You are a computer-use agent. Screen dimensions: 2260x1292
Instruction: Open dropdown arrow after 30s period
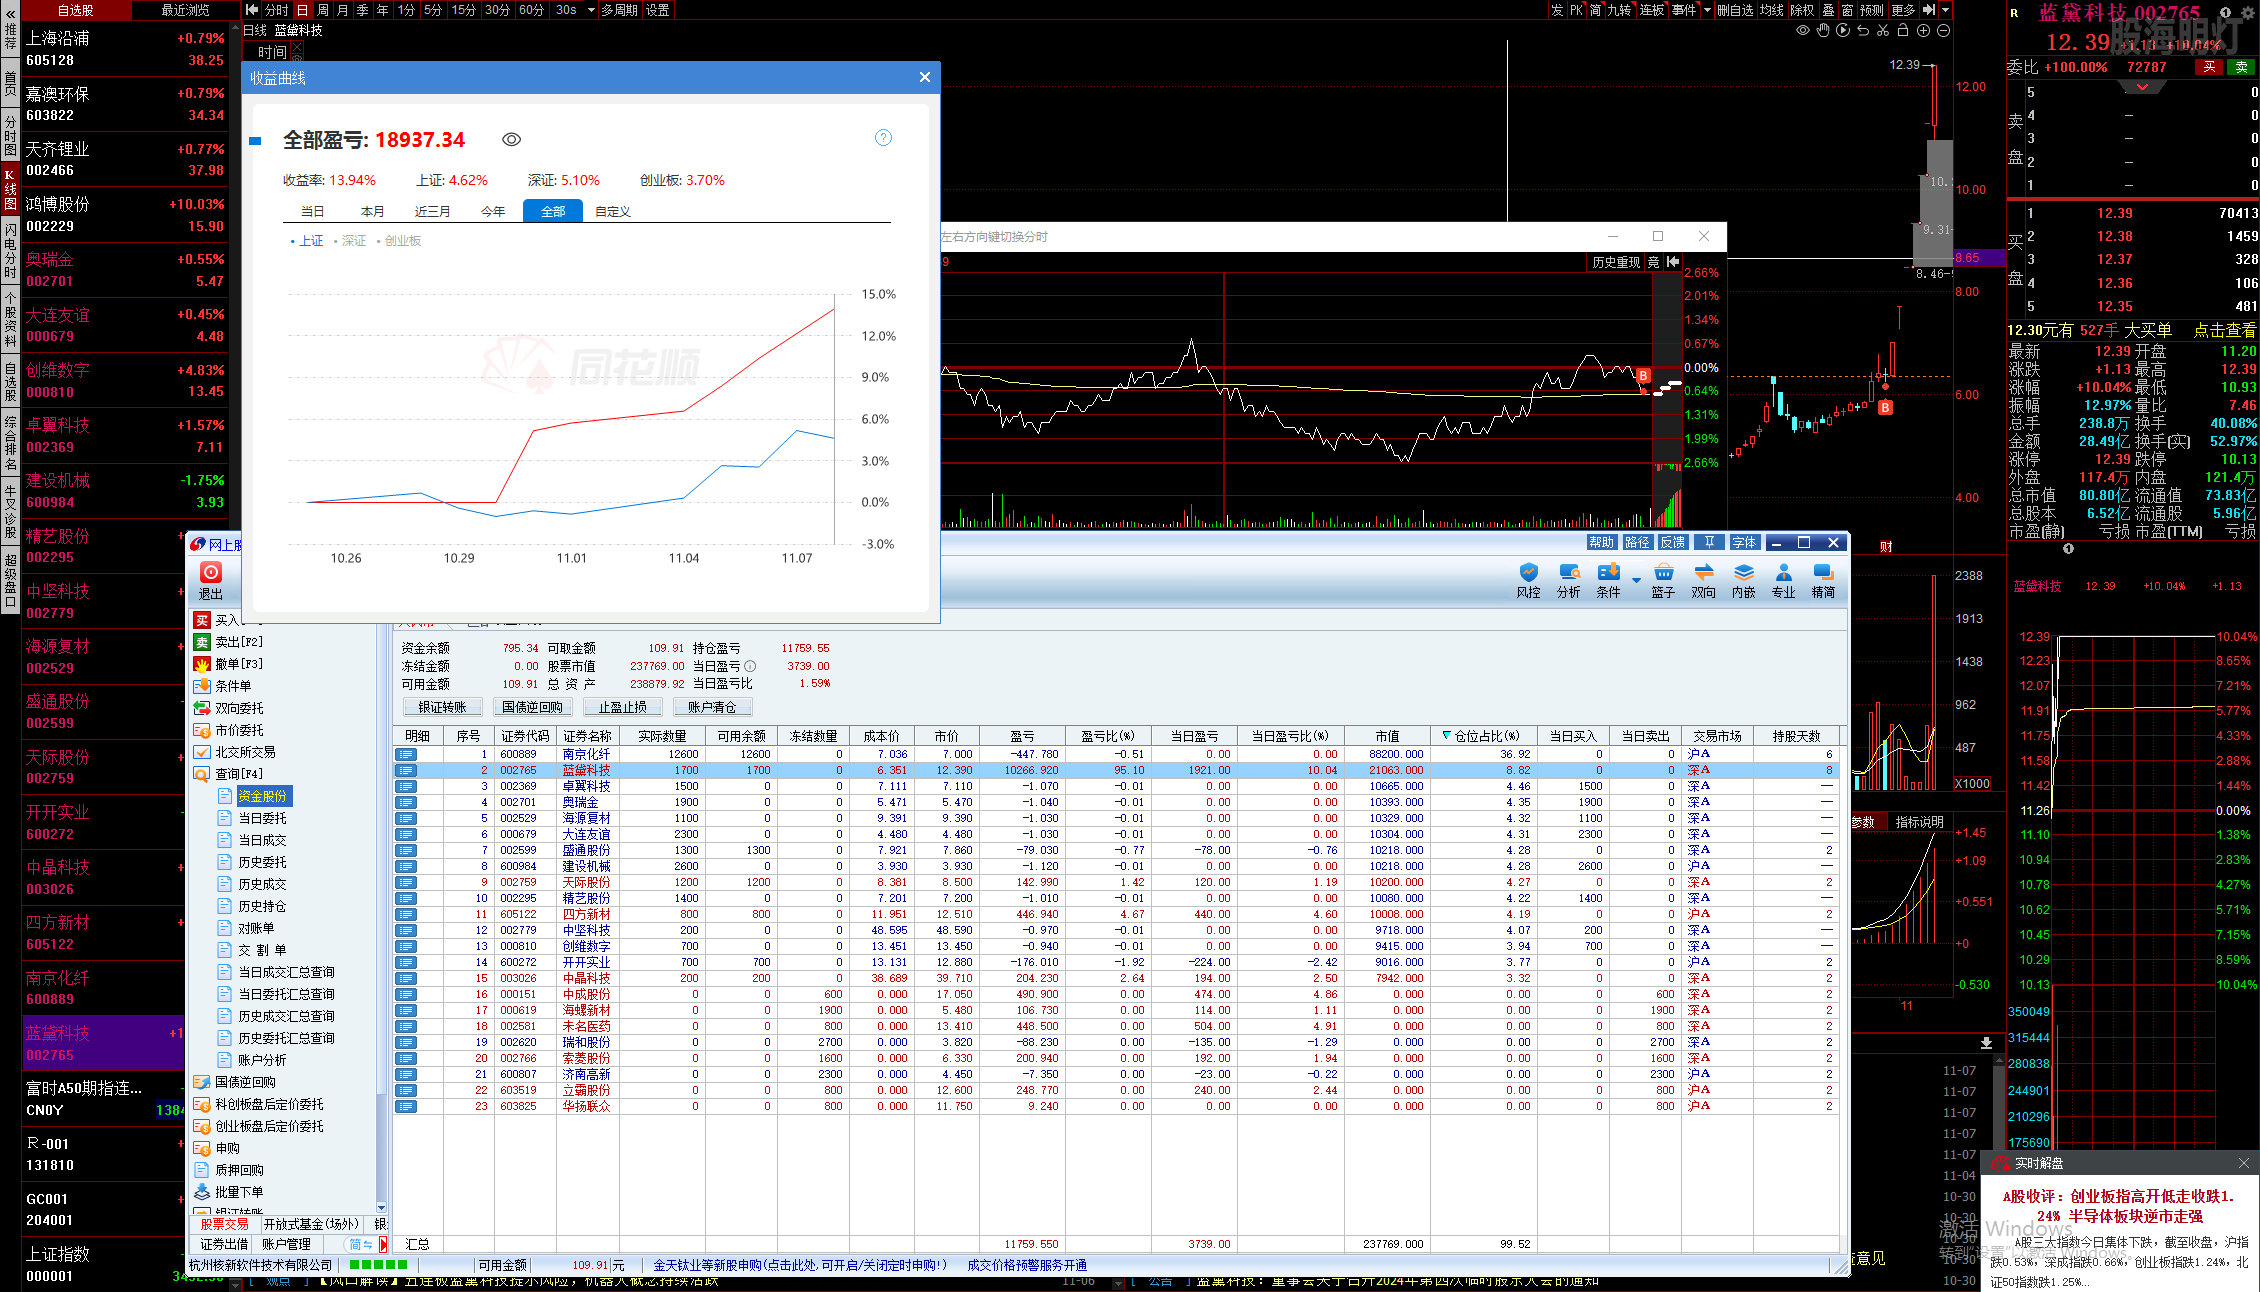pos(591,10)
